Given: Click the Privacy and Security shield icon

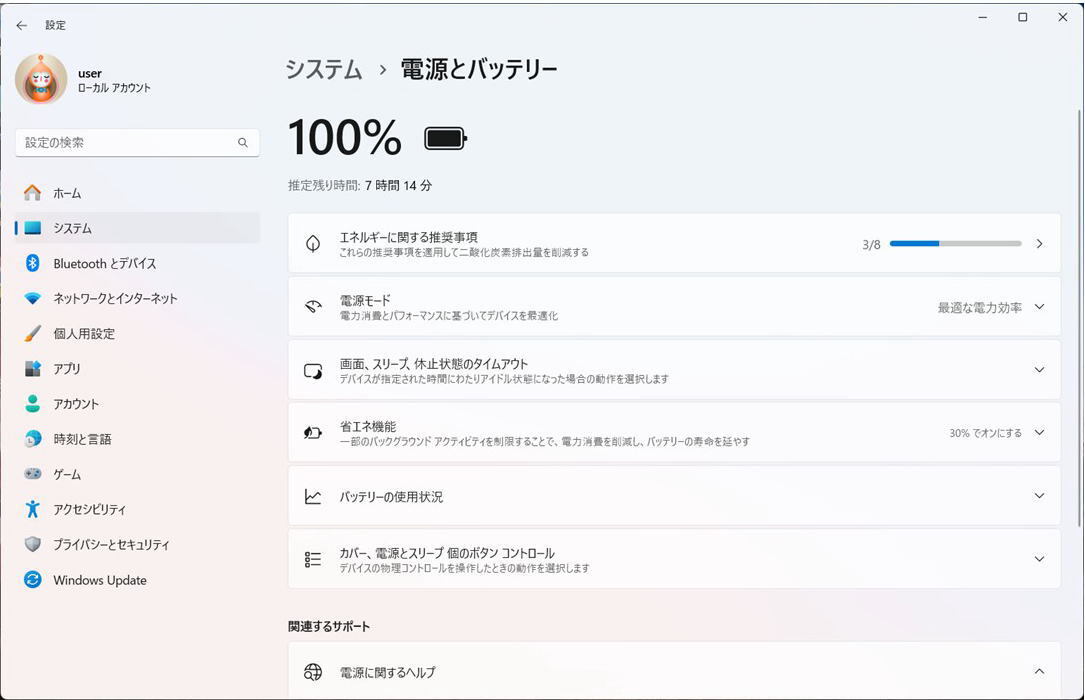Looking at the screenshot, I should click(x=33, y=544).
